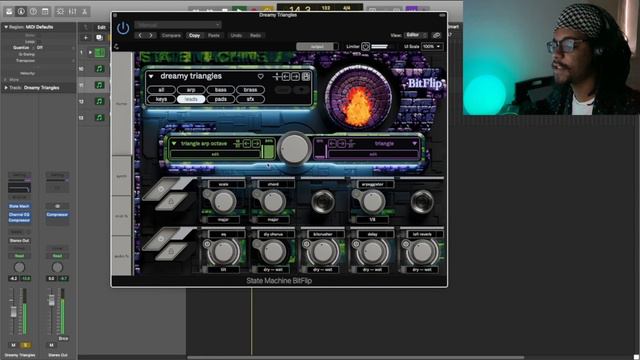Open the plugin settings preset dropdown
This screenshot has width=640, height=360.
coord(178,25)
